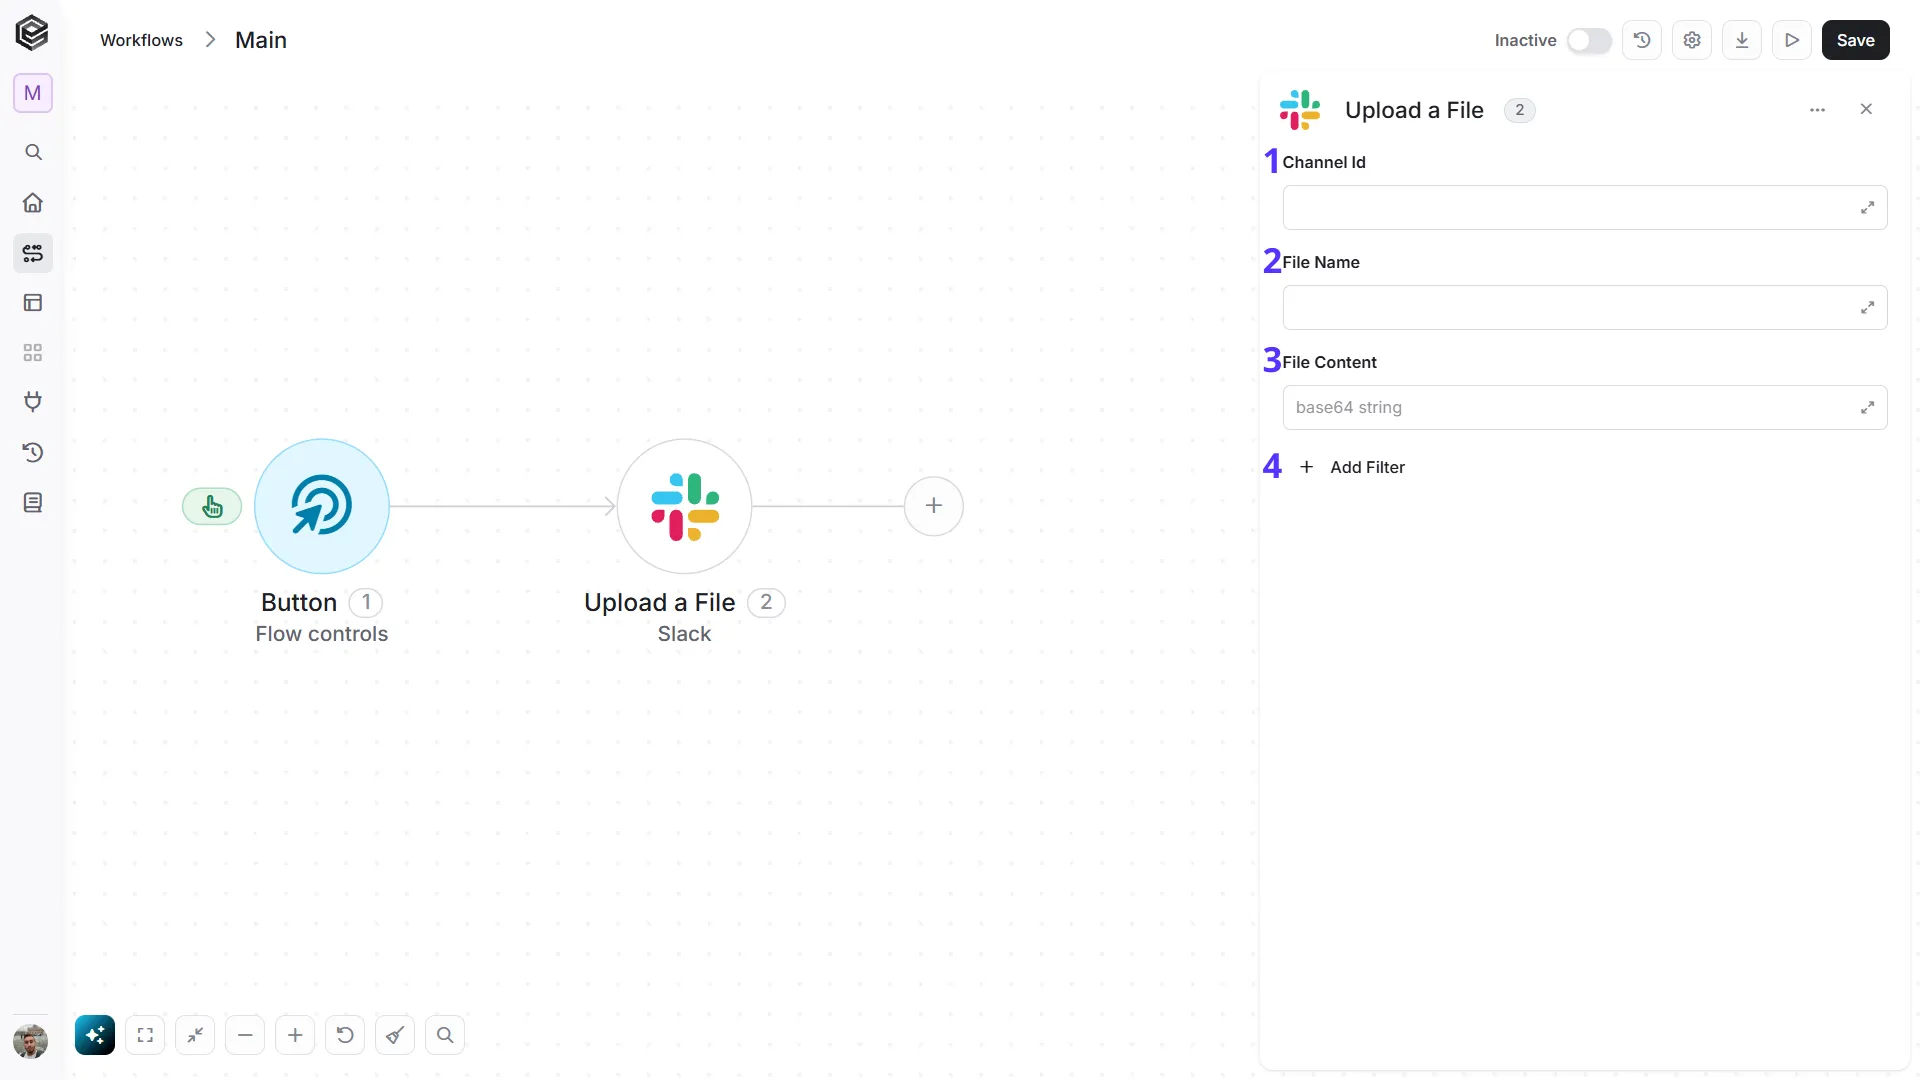Expand the File Name field editor
The height and width of the screenshot is (1080, 1920).
(1867, 308)
